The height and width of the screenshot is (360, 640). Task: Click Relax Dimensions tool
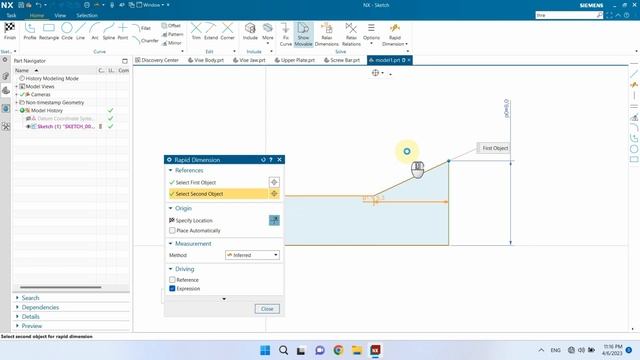[x=327, y=34]
